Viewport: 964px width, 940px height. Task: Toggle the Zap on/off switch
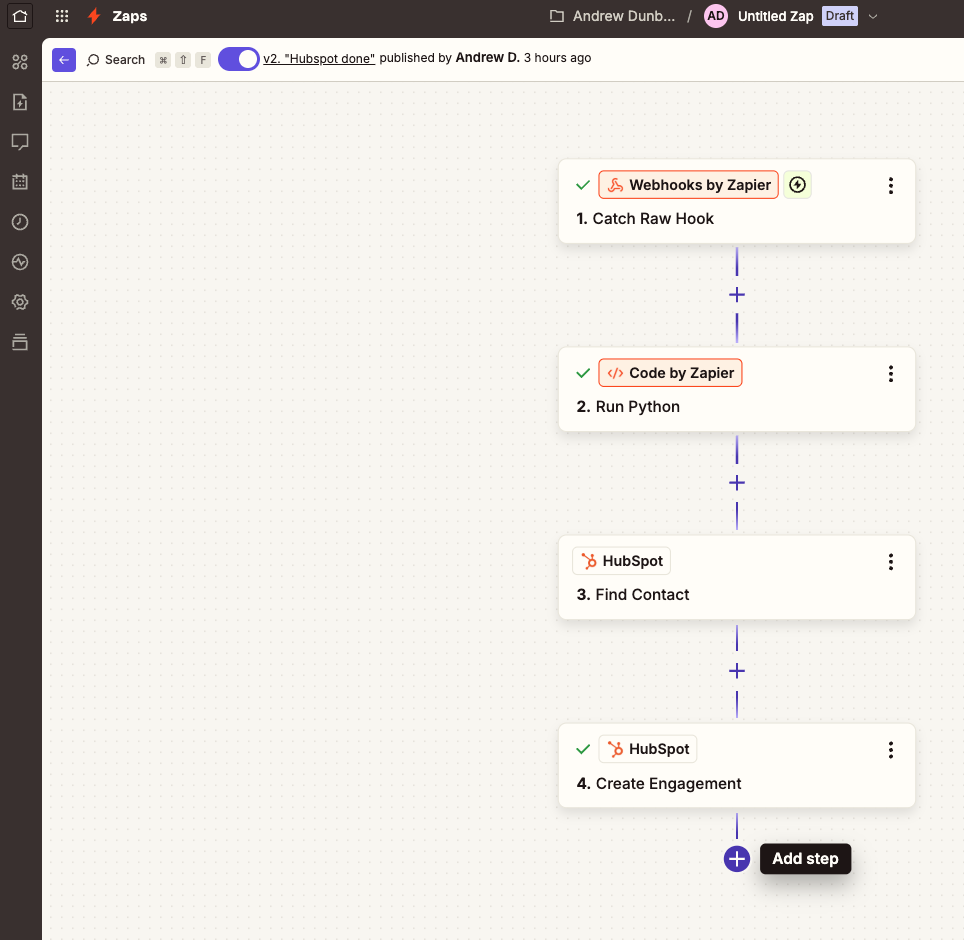pyautogui.click(x=239, y=59)
